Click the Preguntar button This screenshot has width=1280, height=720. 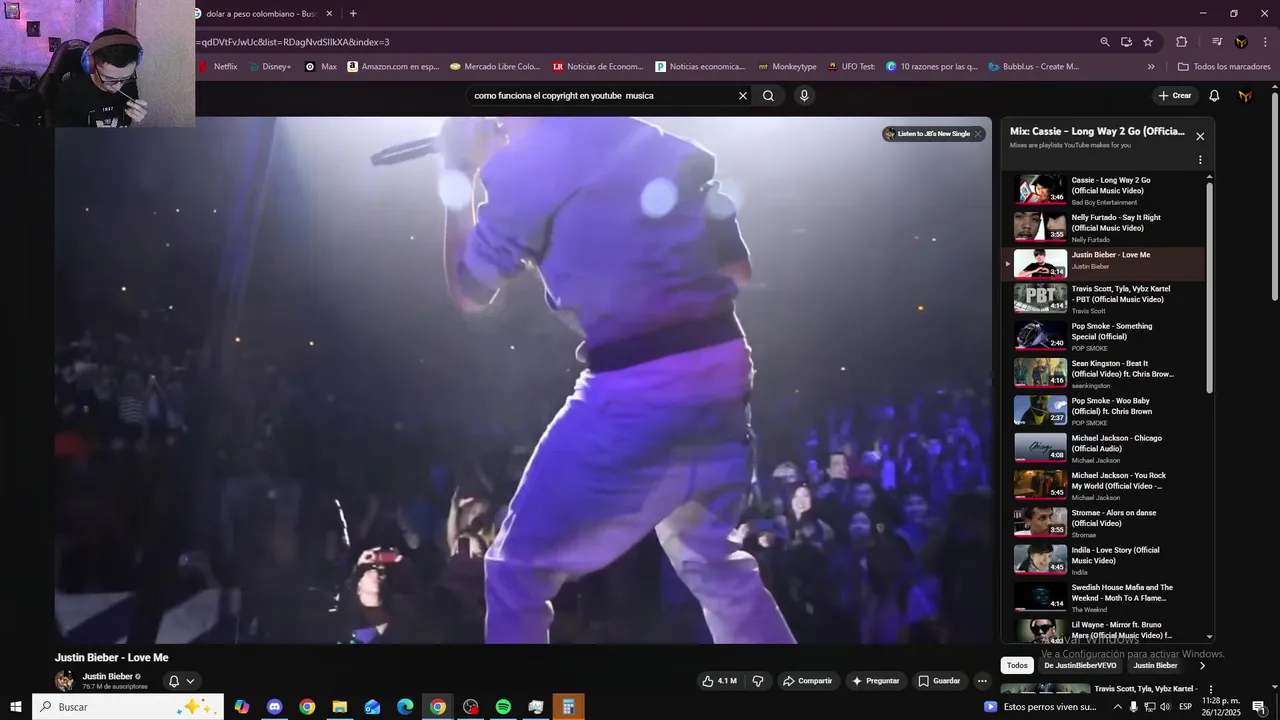pos(876,681)
